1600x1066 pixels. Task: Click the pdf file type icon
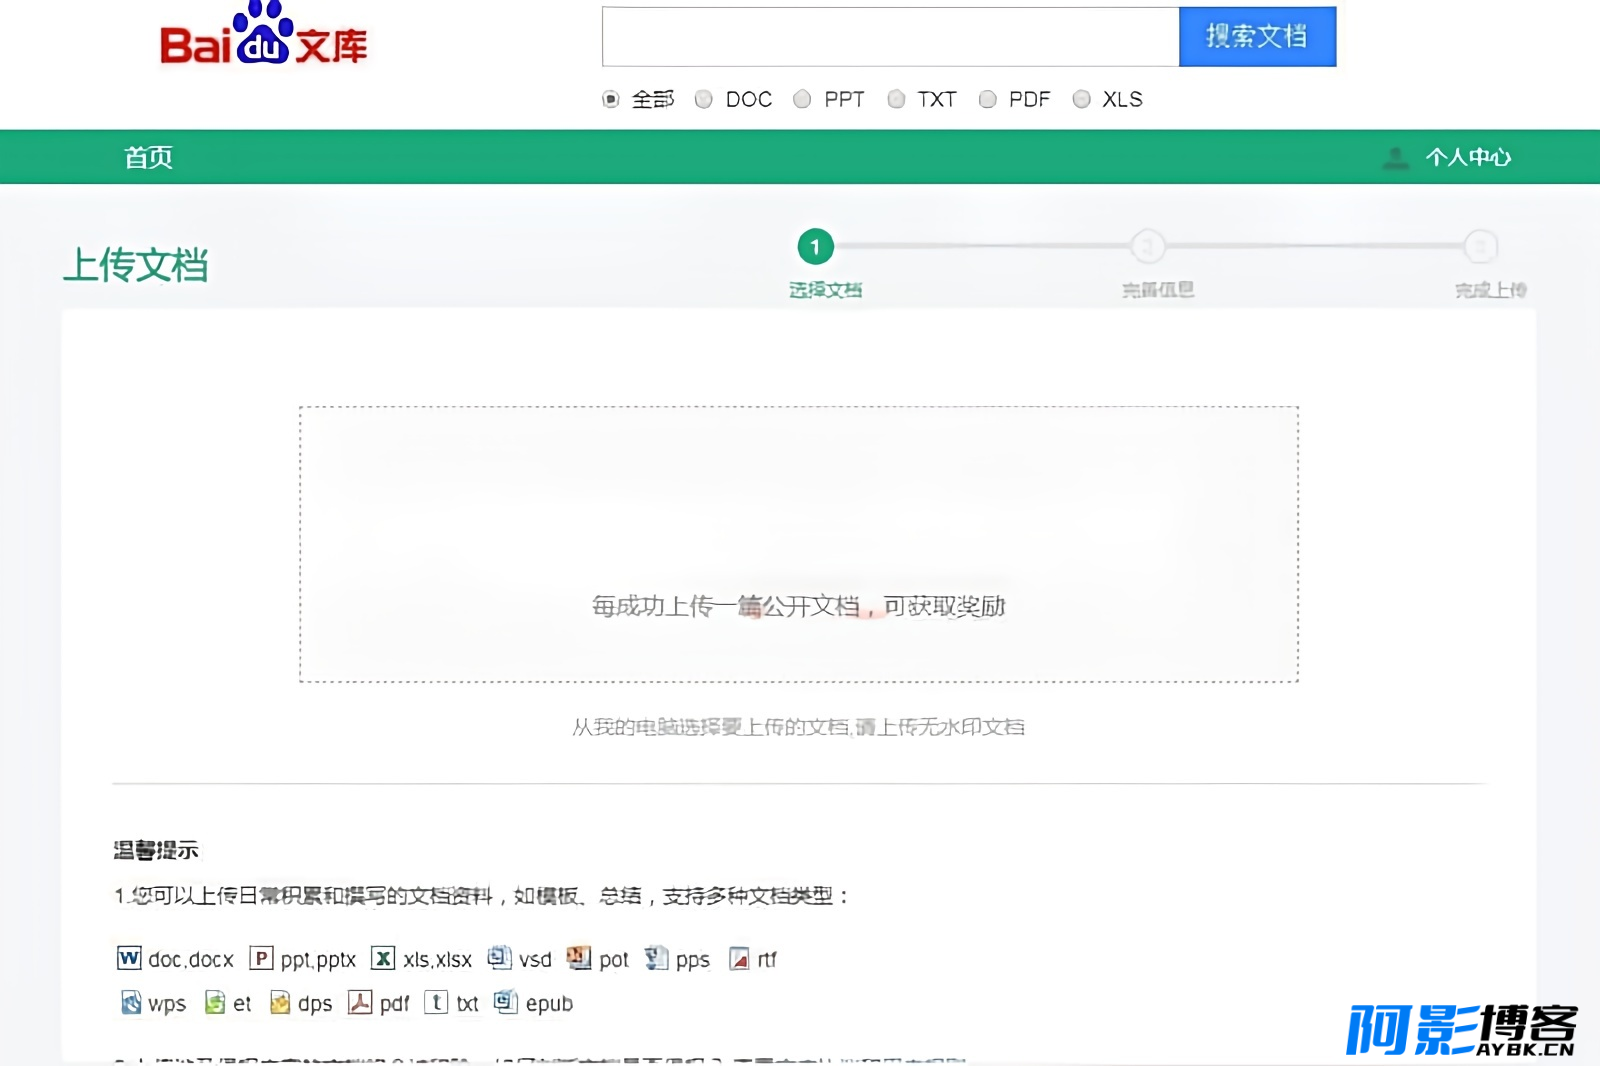360,1002
